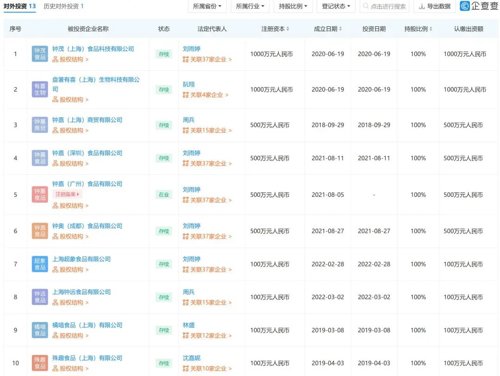The height and width of the screenshot is (376, 500).
Task: Click the blue company logo in row 7
Action: [x=40, y=264]
